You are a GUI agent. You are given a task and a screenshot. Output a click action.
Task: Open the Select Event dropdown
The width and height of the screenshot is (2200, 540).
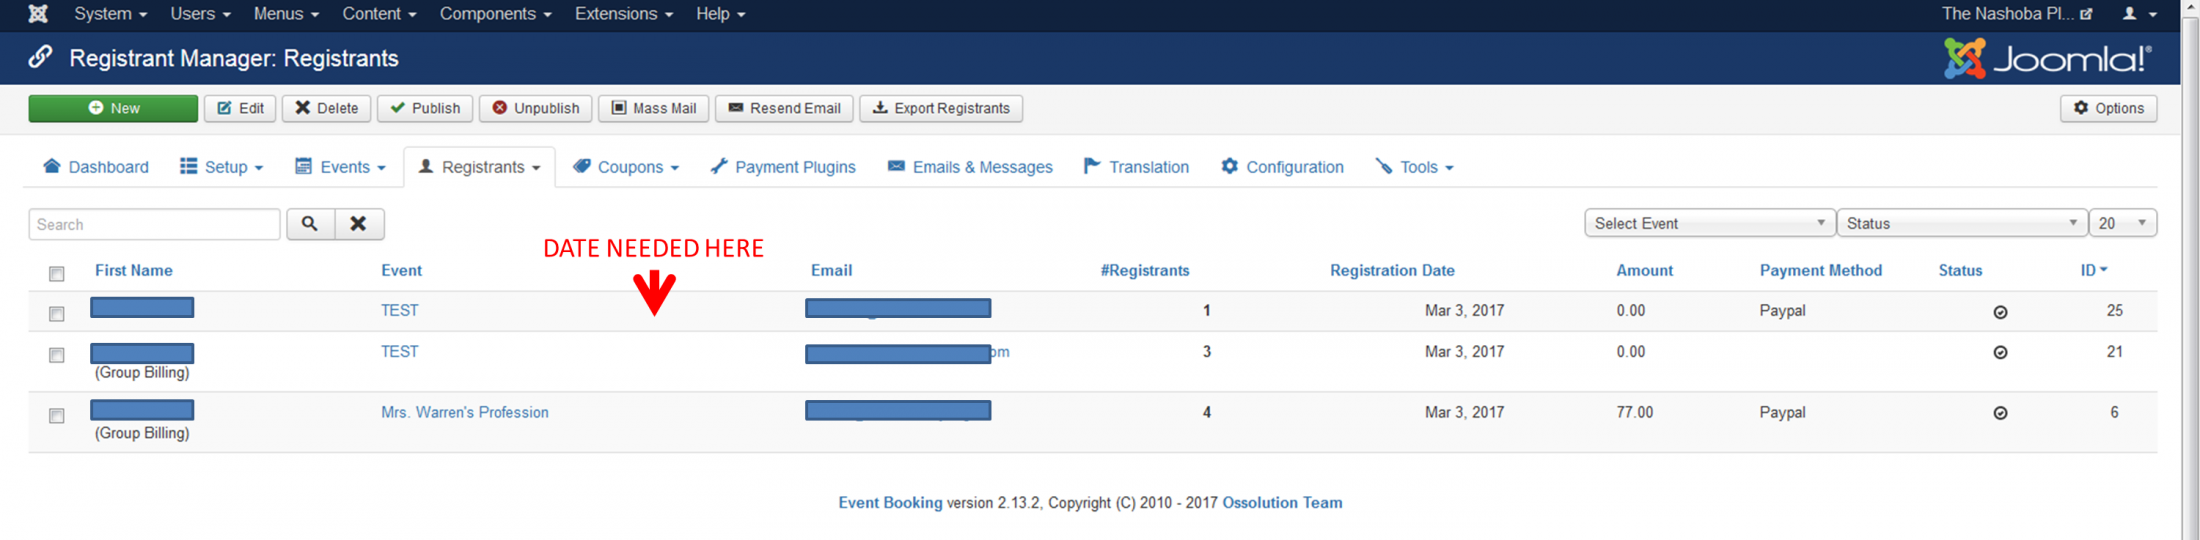point(1709,223)
